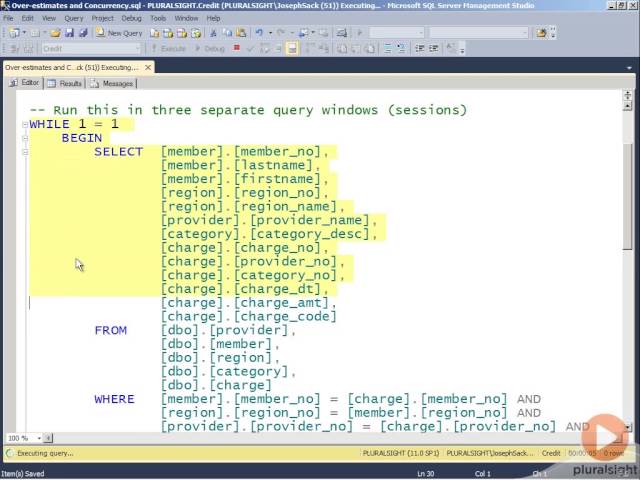Open the Edit menu
This screenshot has width=640, height=480.
[x=28, y=18]
